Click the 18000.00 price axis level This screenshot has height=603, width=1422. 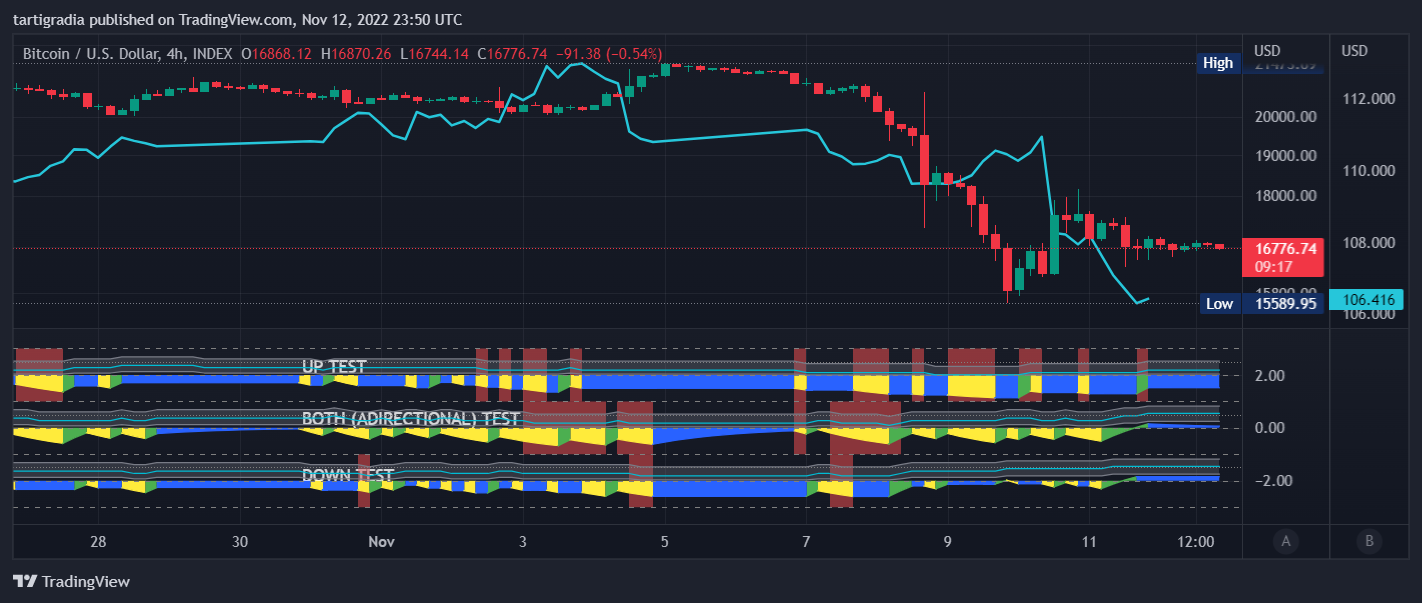pos(1285,196)
